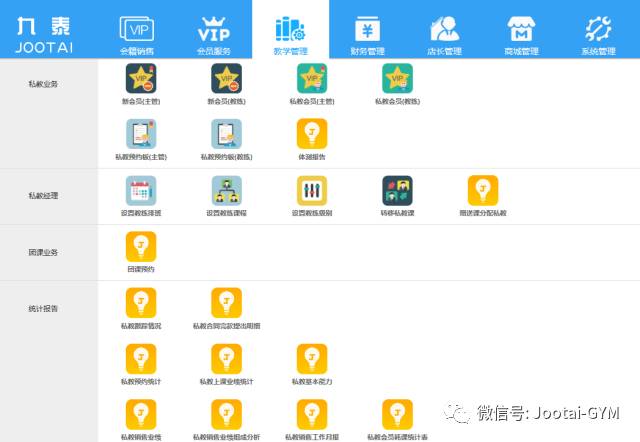Open 私教预约板(主管) clipboard icon
640x442 pixels.
pyautogui.click(x=141, y=134)
